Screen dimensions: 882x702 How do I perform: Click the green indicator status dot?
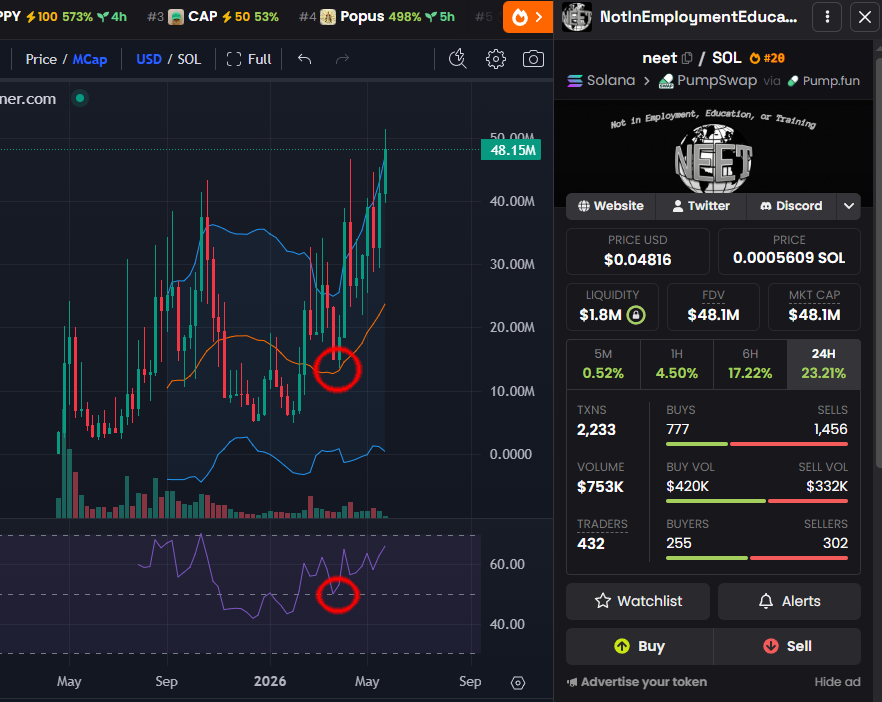[x=80, y=98]
